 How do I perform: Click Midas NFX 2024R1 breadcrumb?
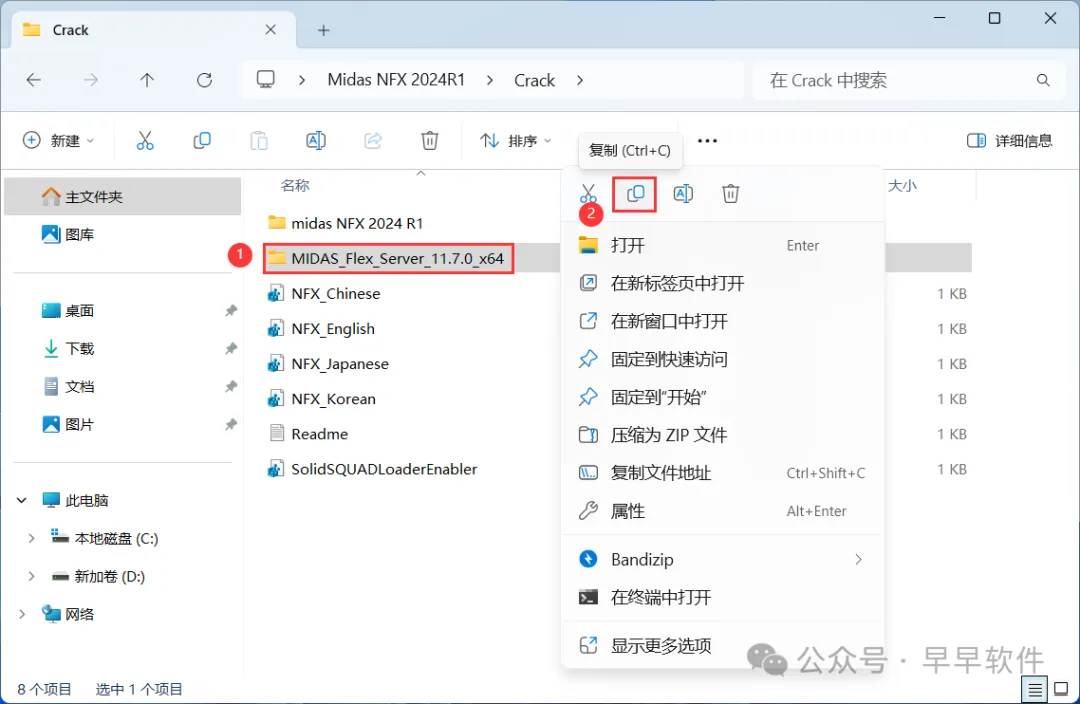(396, 80)
